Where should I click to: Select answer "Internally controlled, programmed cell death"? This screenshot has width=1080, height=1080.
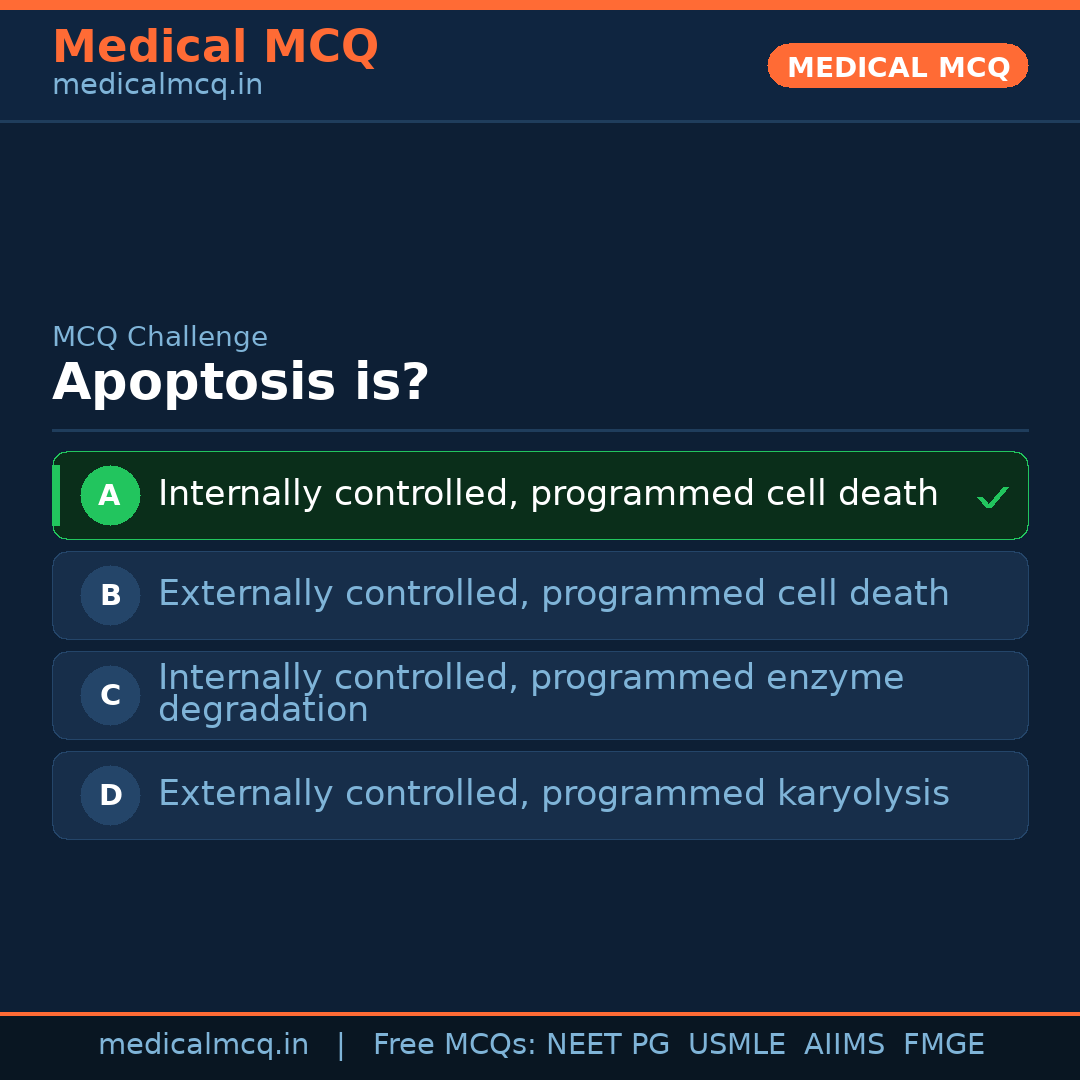click(x=548, y=494)
